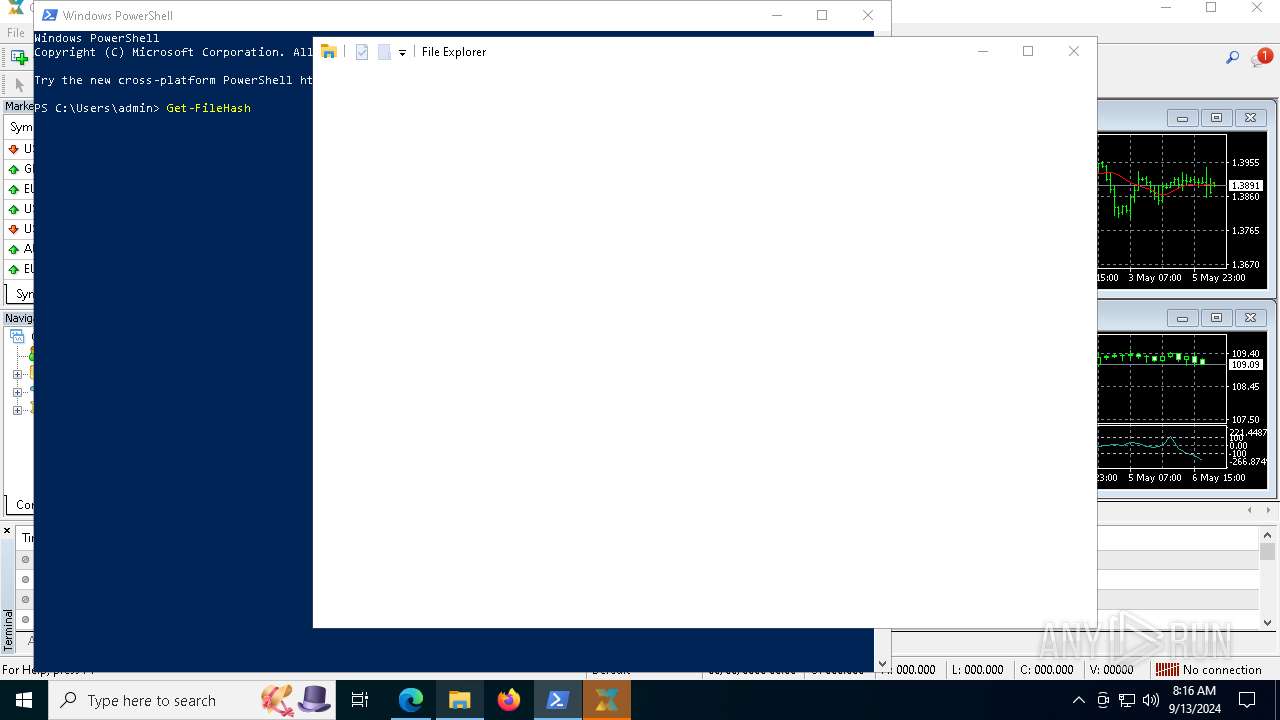Open the Action Center notifications icon
The width and height of the screenshot is (1280, 720).
(1247, 700)
